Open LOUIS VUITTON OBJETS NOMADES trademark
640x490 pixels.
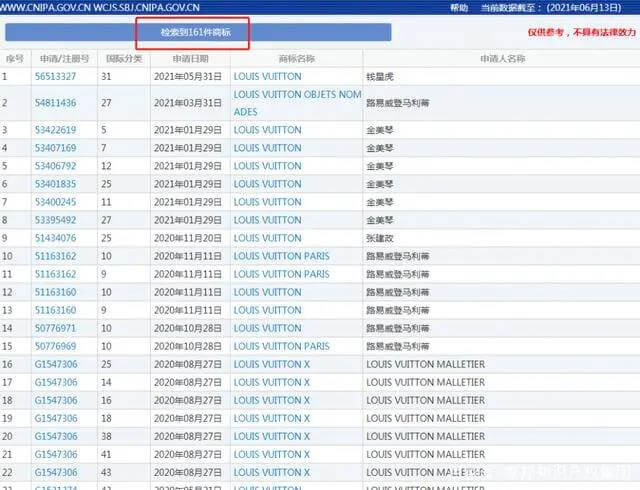[298, 103]
